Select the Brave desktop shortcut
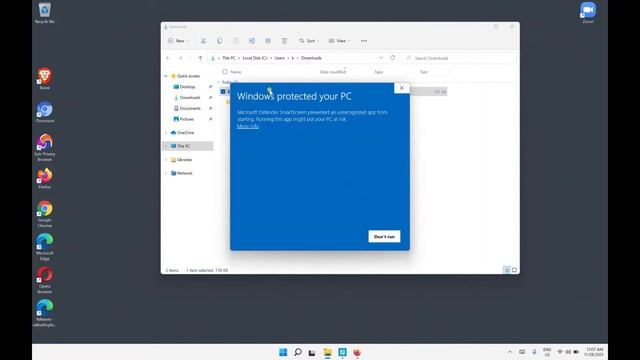The height and width of the screenshot is (360, 640). pos(44,79)
